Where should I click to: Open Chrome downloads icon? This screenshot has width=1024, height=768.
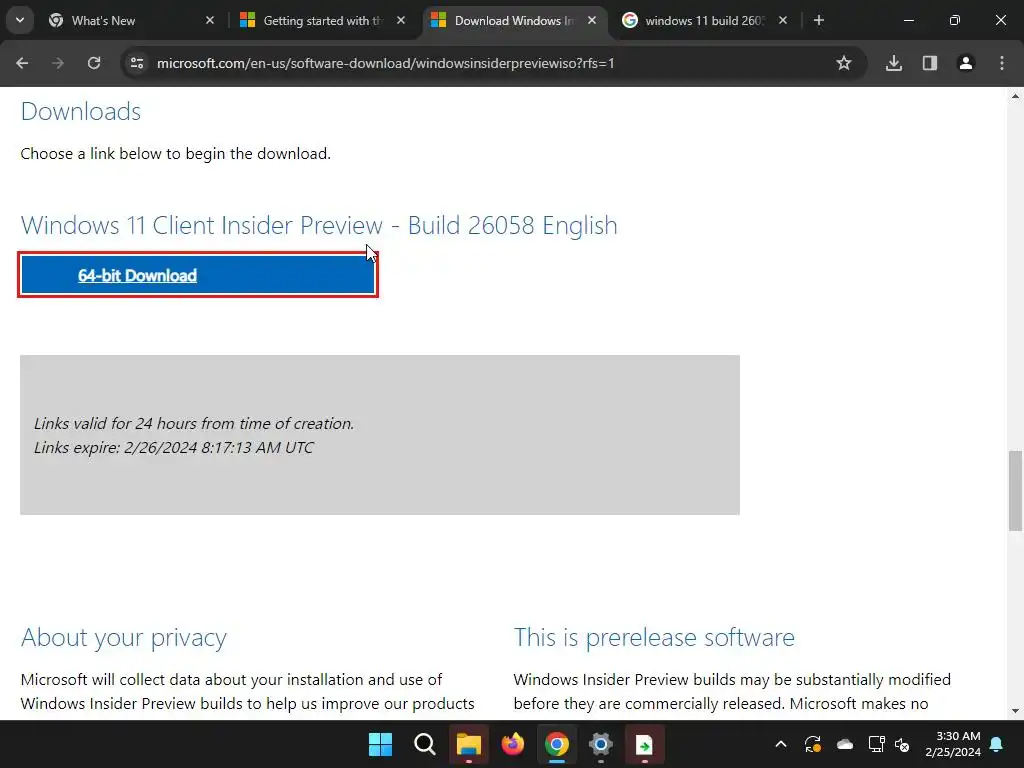coord(893,63)
